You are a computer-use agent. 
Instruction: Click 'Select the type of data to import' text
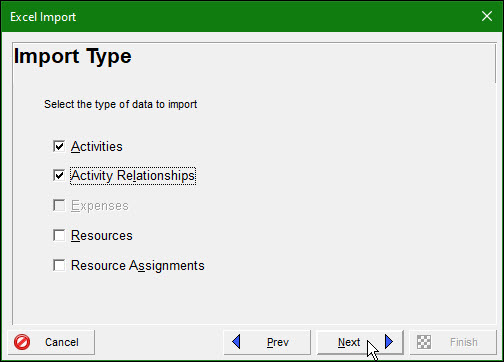click(x=121, y=104)
